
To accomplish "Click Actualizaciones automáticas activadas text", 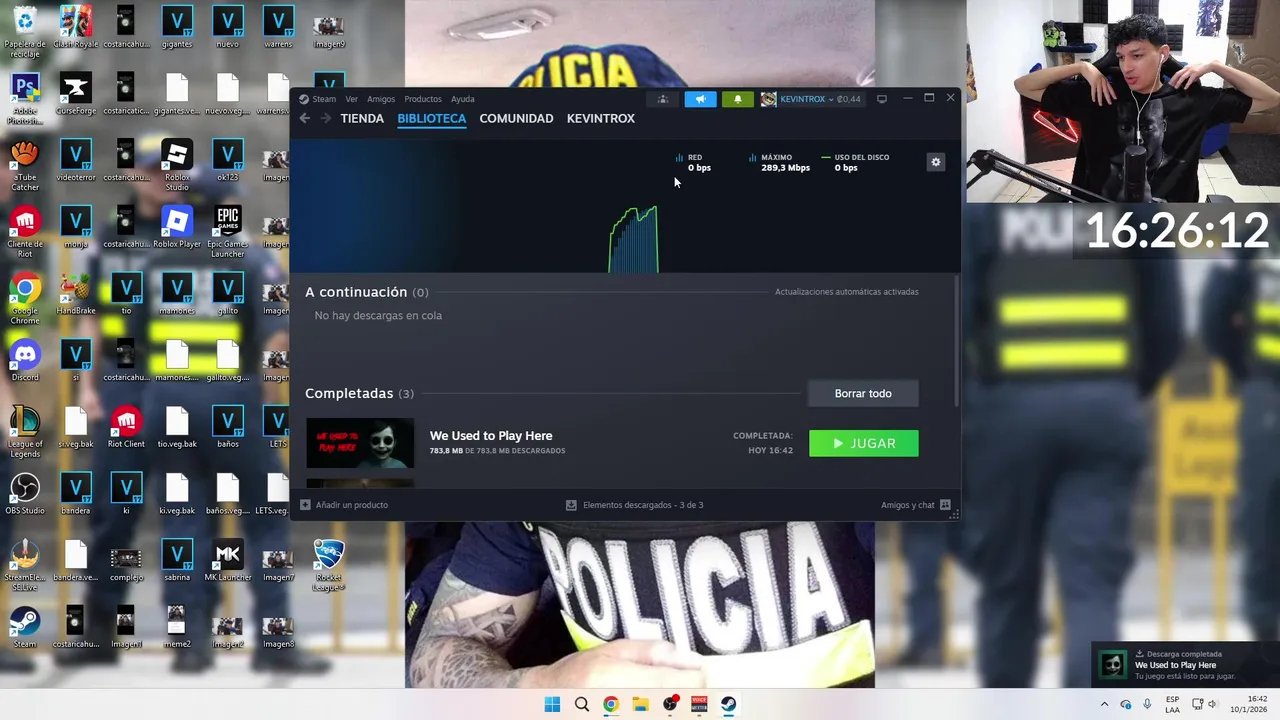I will [846, 292].
